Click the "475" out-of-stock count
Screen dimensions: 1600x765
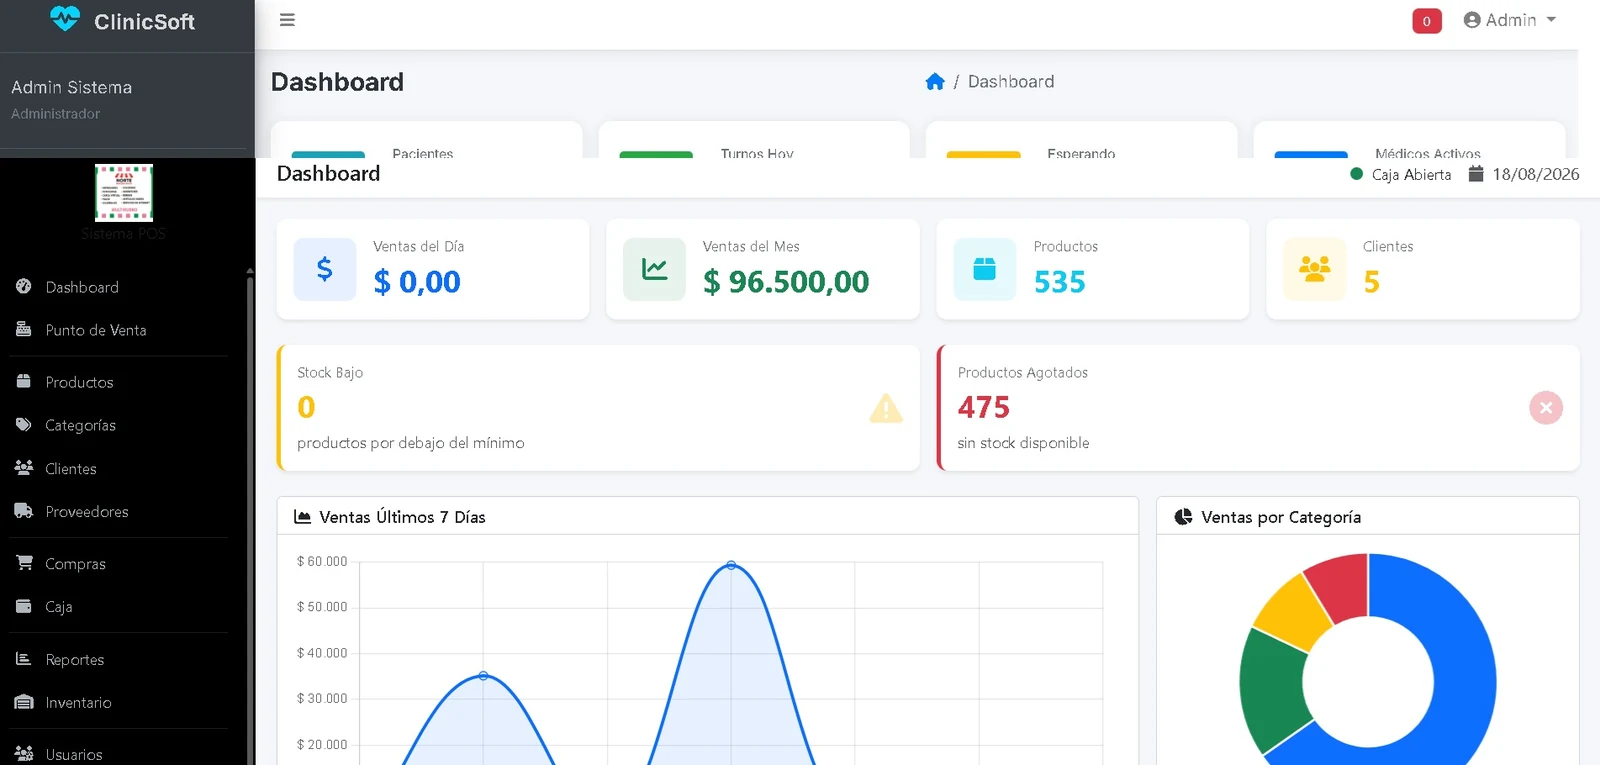(984, 407)
